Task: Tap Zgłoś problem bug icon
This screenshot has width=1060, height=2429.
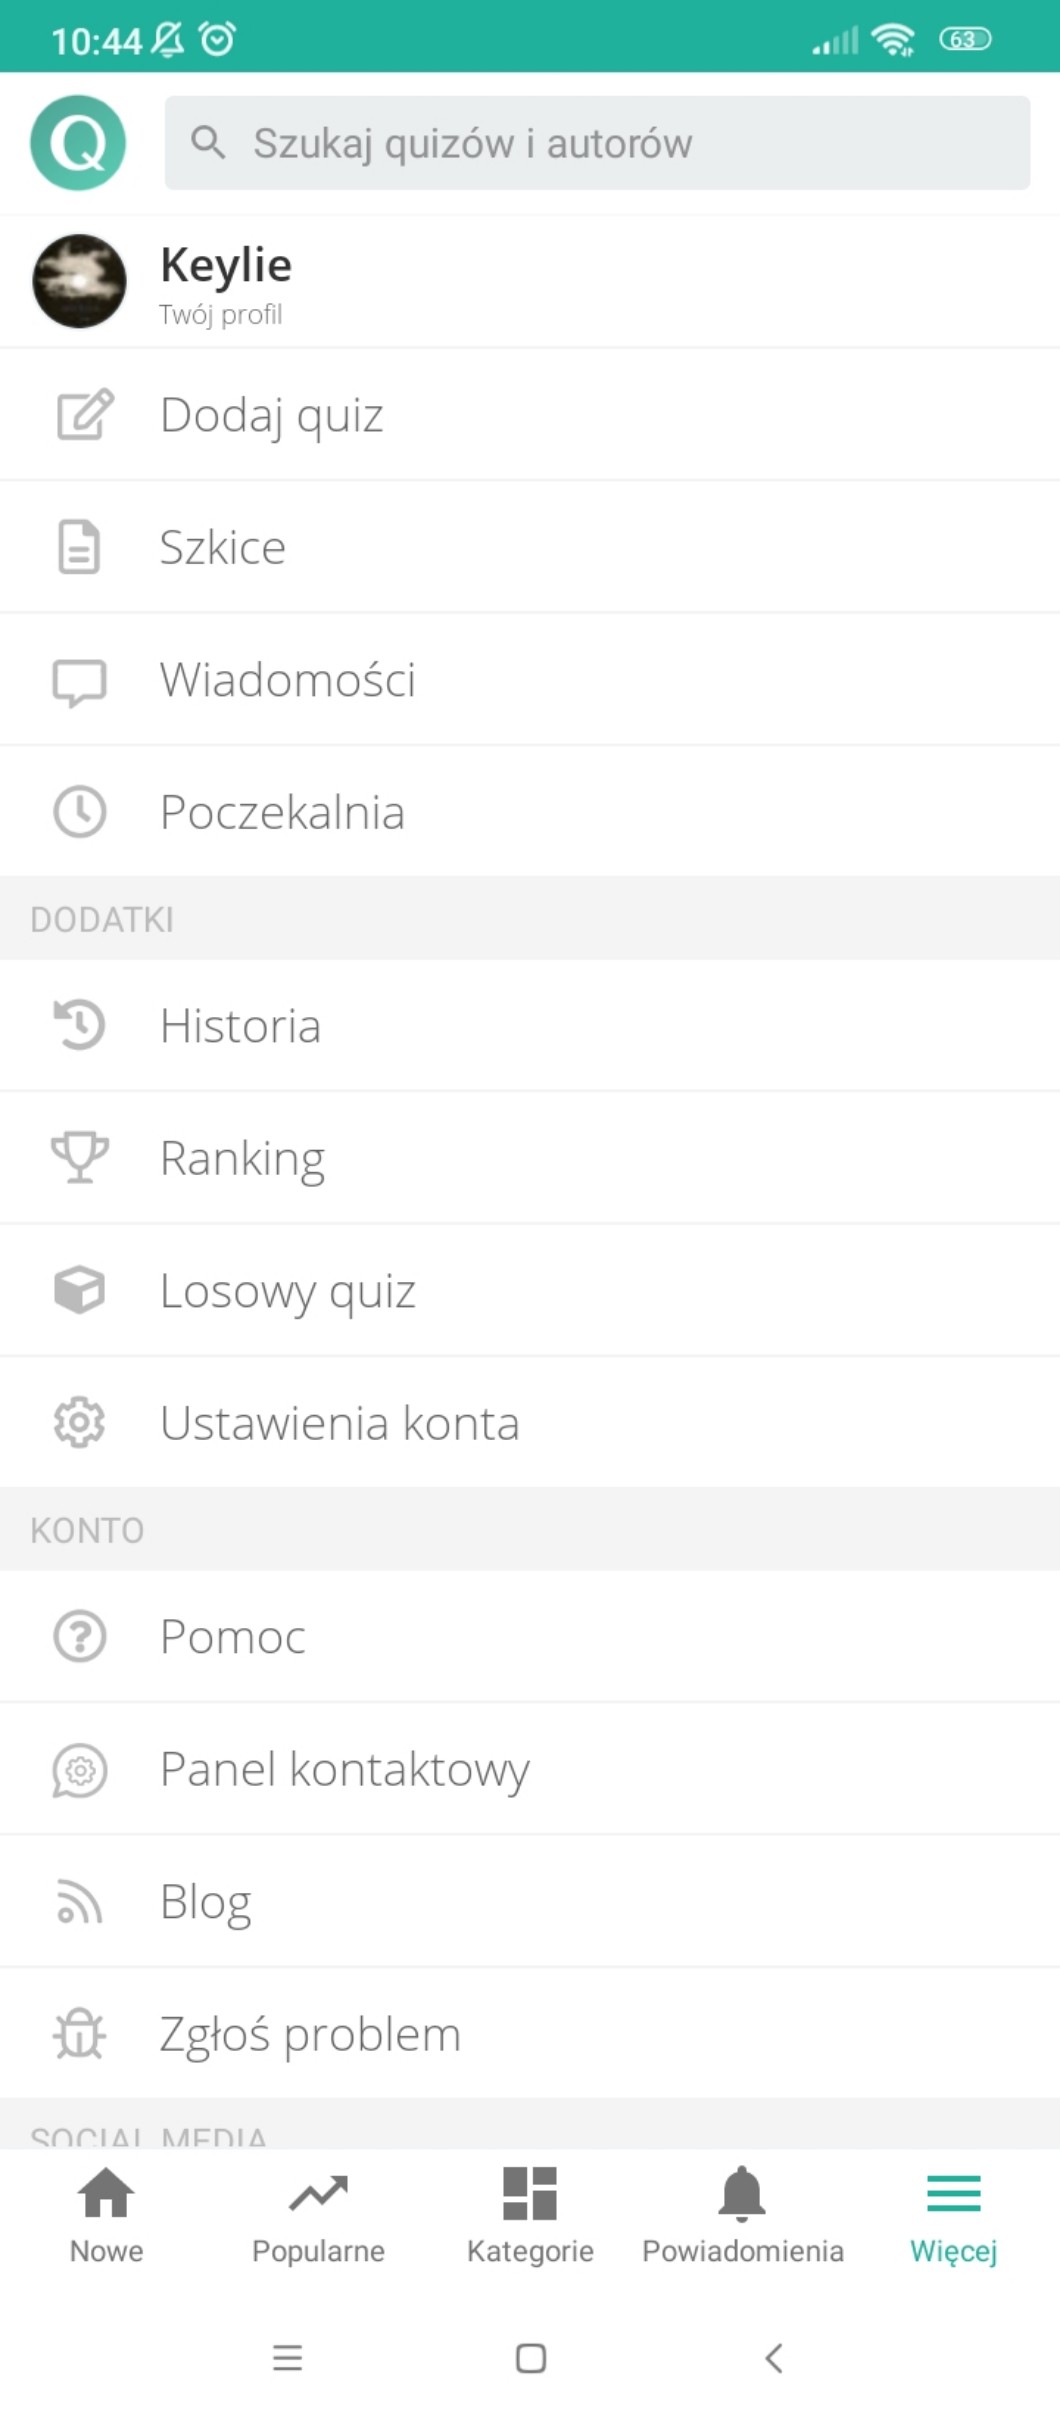Action: (x=79, y=2034)
